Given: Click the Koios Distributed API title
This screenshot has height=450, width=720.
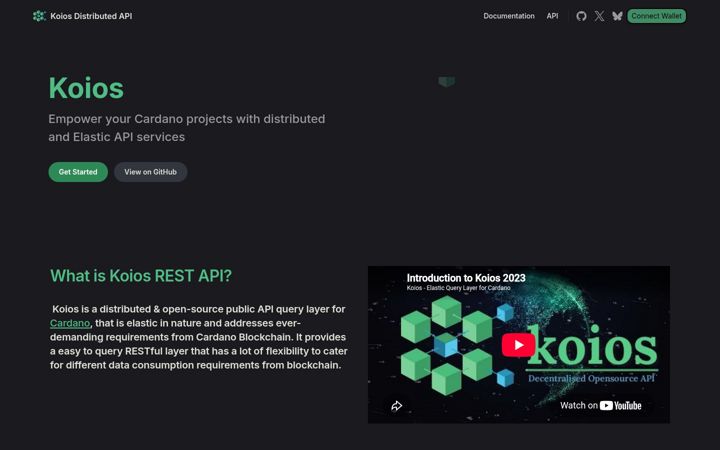Looking at the screenshot, I should (91, 16).
